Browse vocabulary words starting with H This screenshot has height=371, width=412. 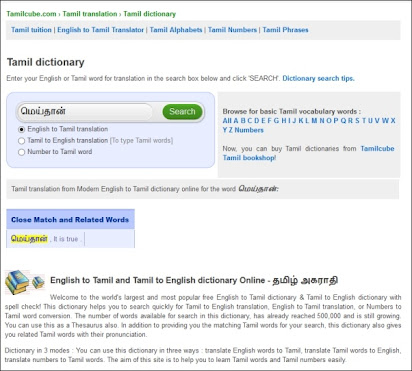[284, 121]
